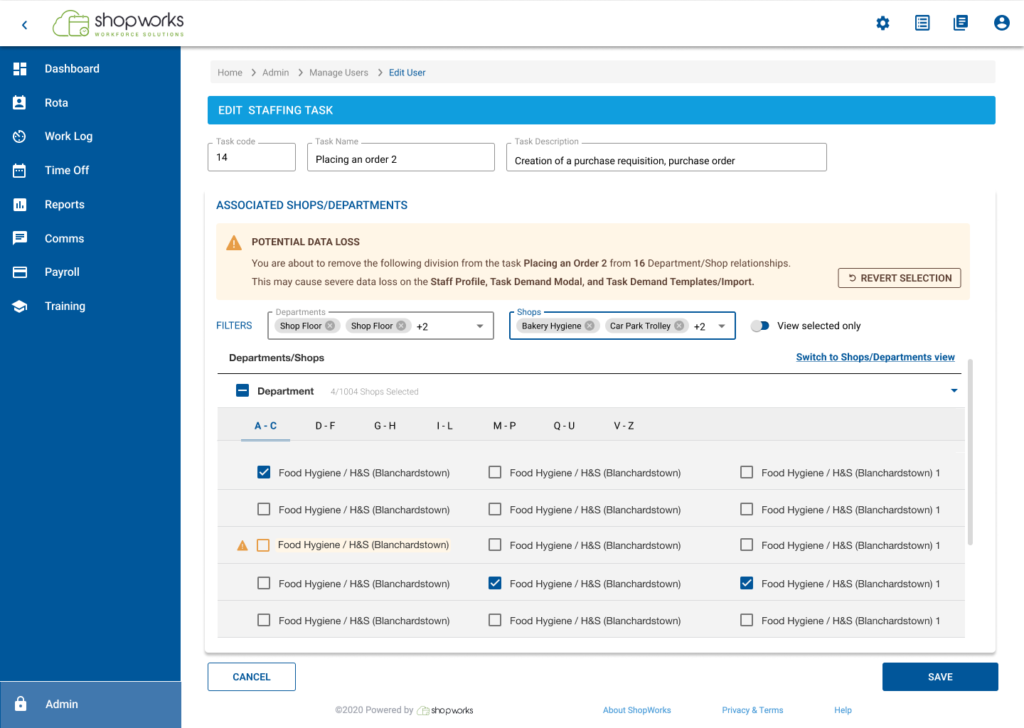Switch to the M - P alphabet tab
The height and width of the screenshot is (728, 1024).
(504, 426)
